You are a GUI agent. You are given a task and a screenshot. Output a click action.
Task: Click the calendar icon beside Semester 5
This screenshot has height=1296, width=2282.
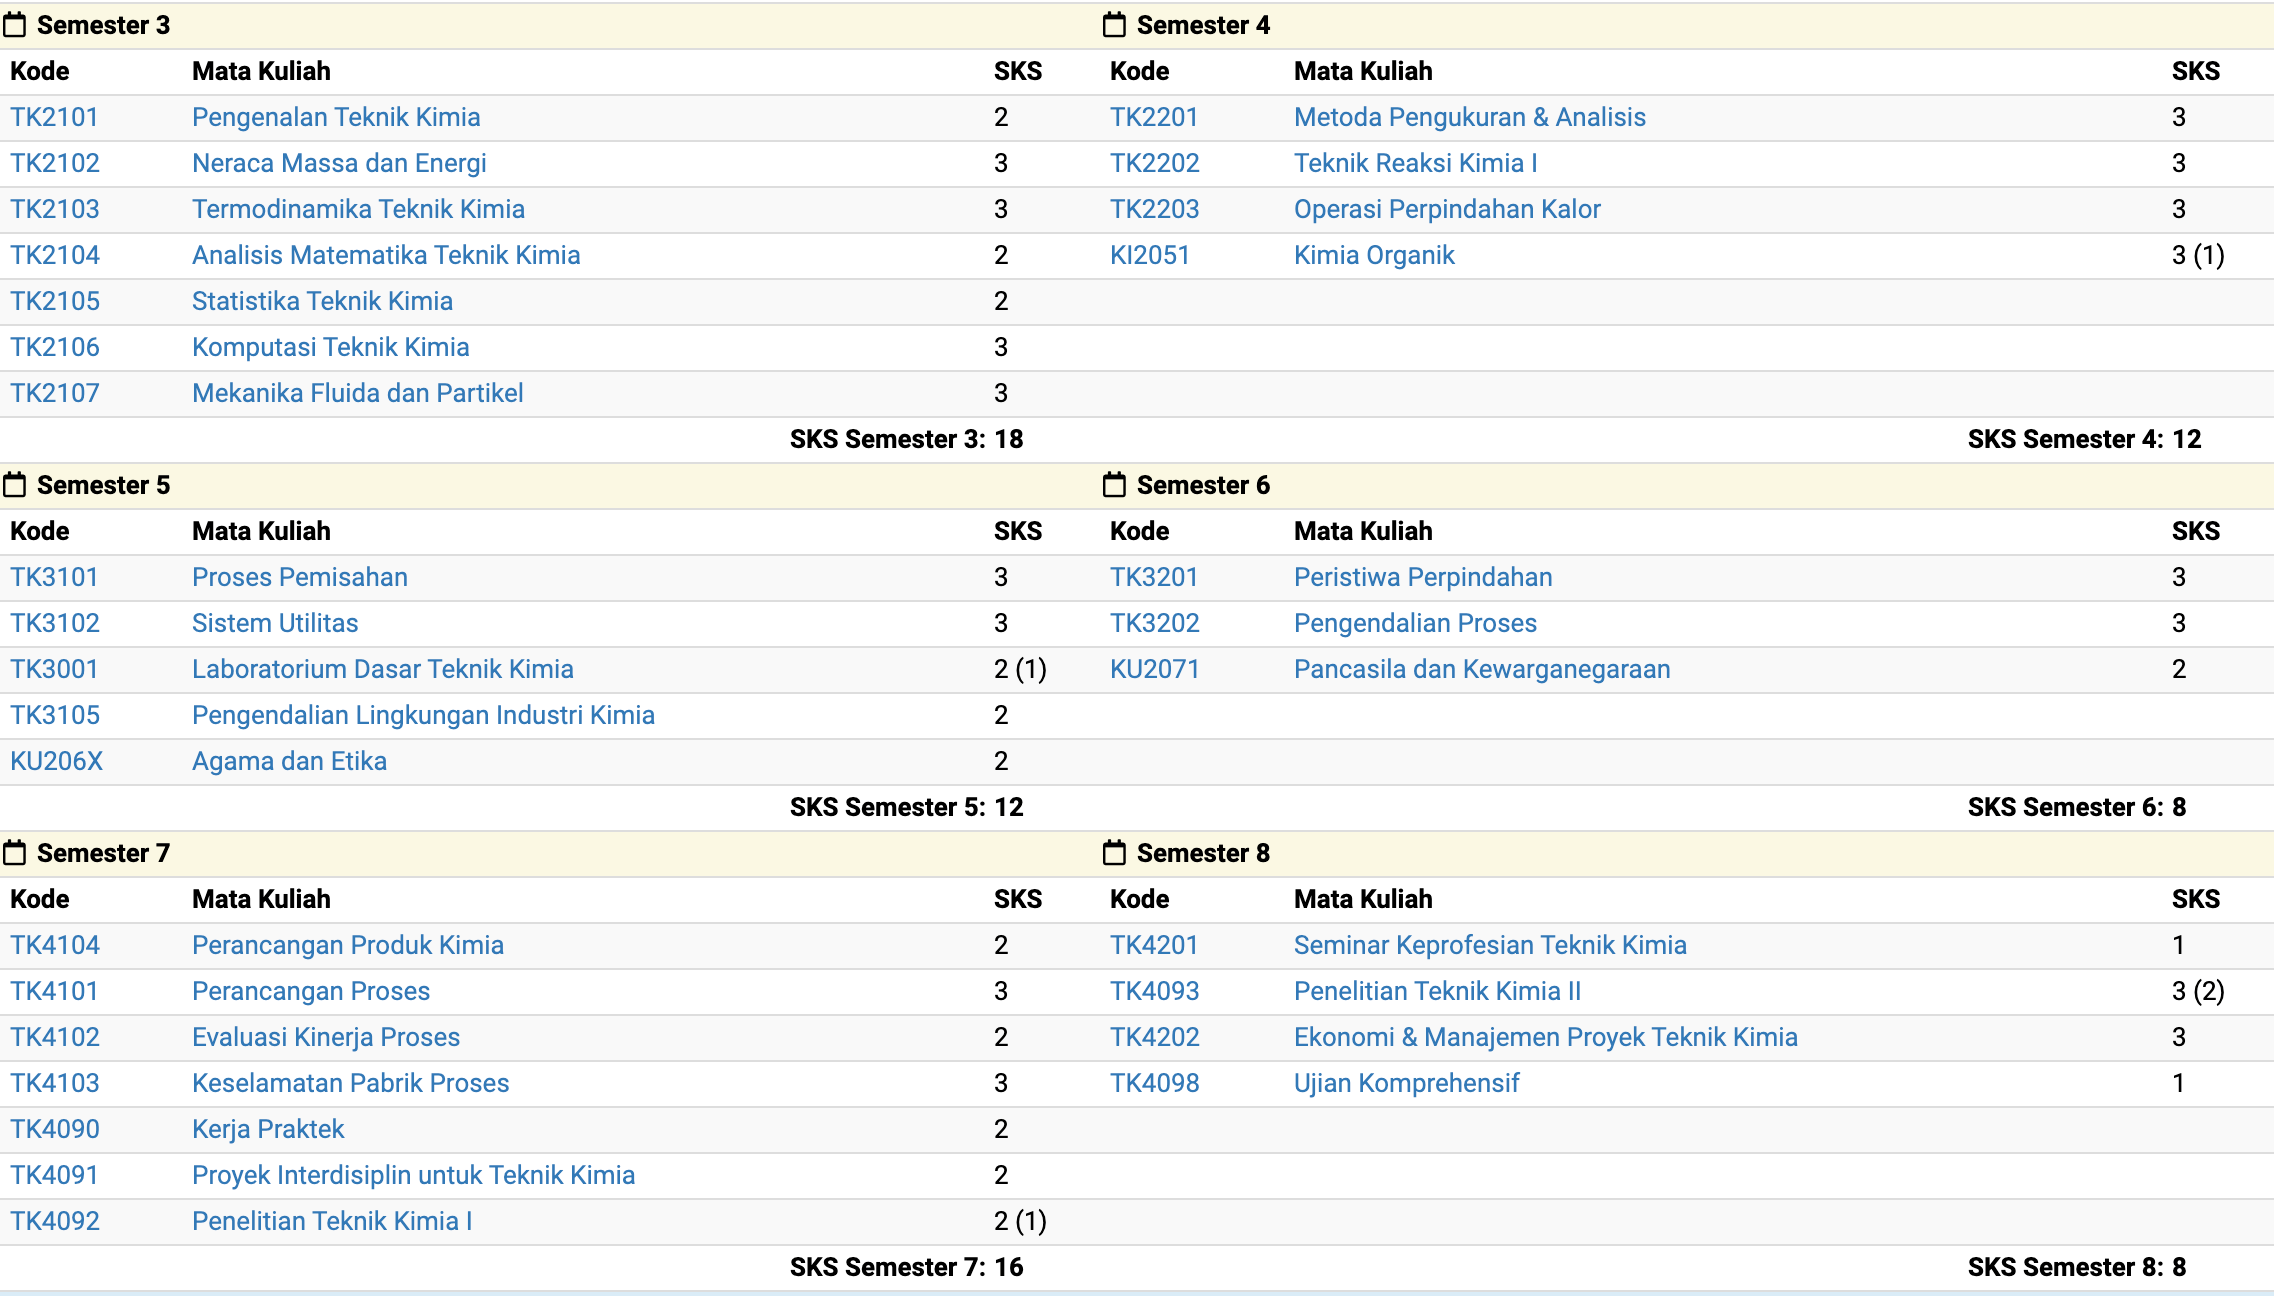click(x=15, y=485)
